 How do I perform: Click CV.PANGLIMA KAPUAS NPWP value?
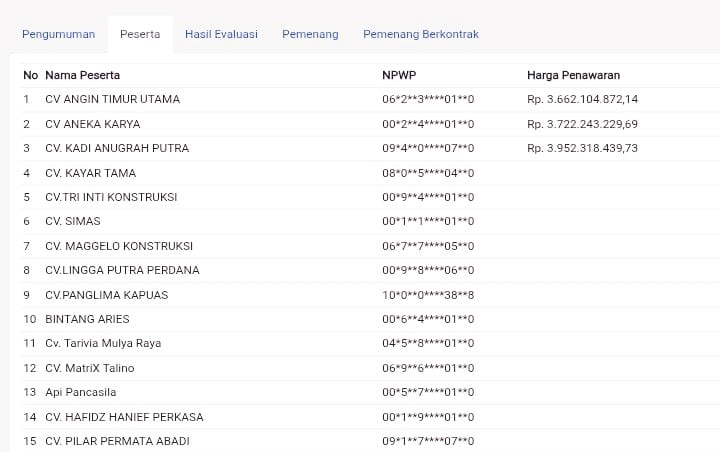pos(428,295)
